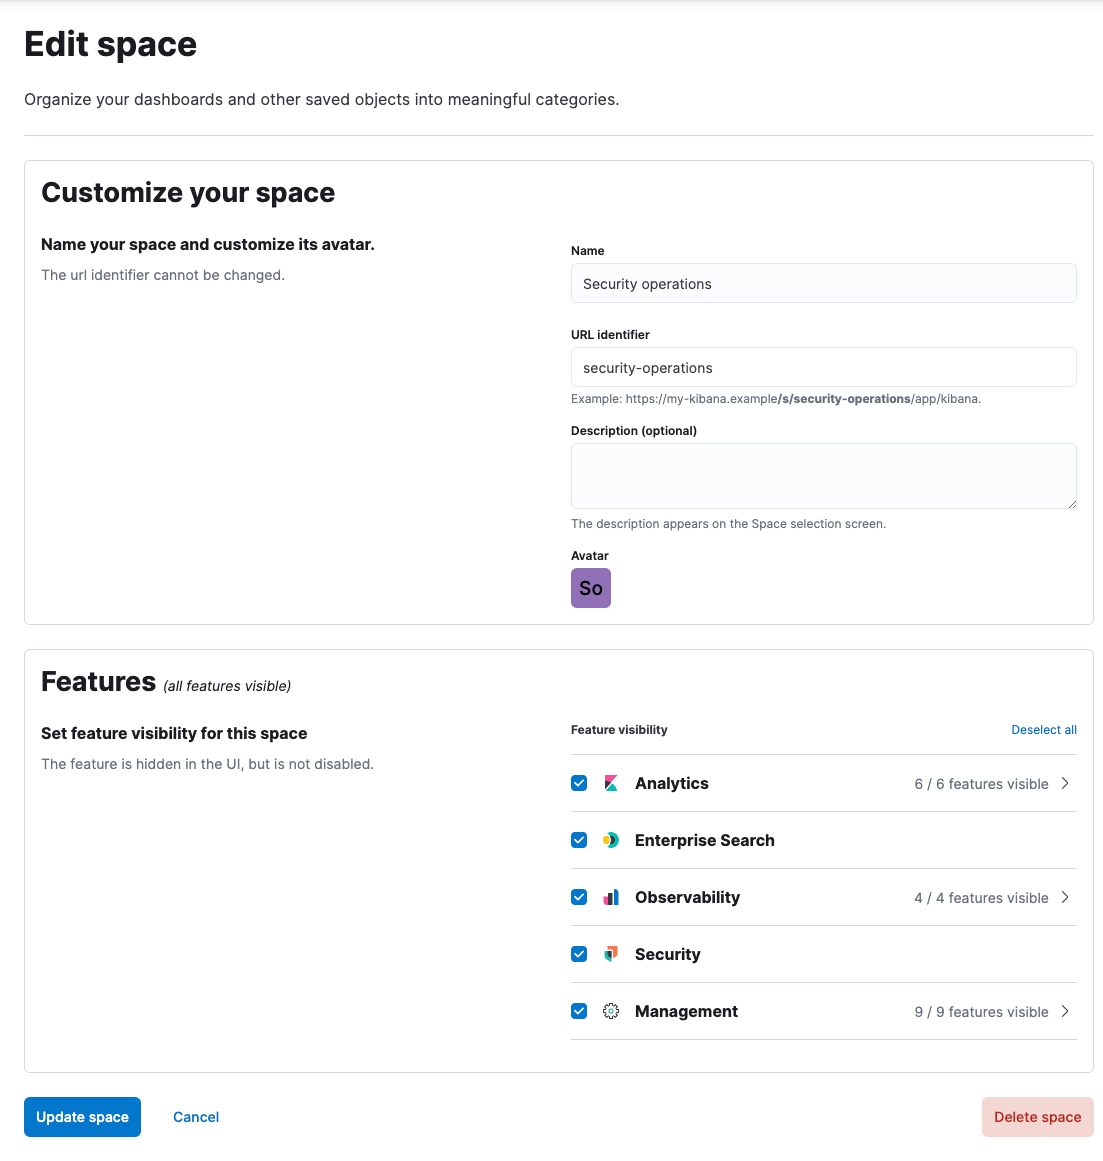This screenshot has width=1103, height=1161.
Task: Uncheck the Security feature checkbox
Action: pos(579,955)
